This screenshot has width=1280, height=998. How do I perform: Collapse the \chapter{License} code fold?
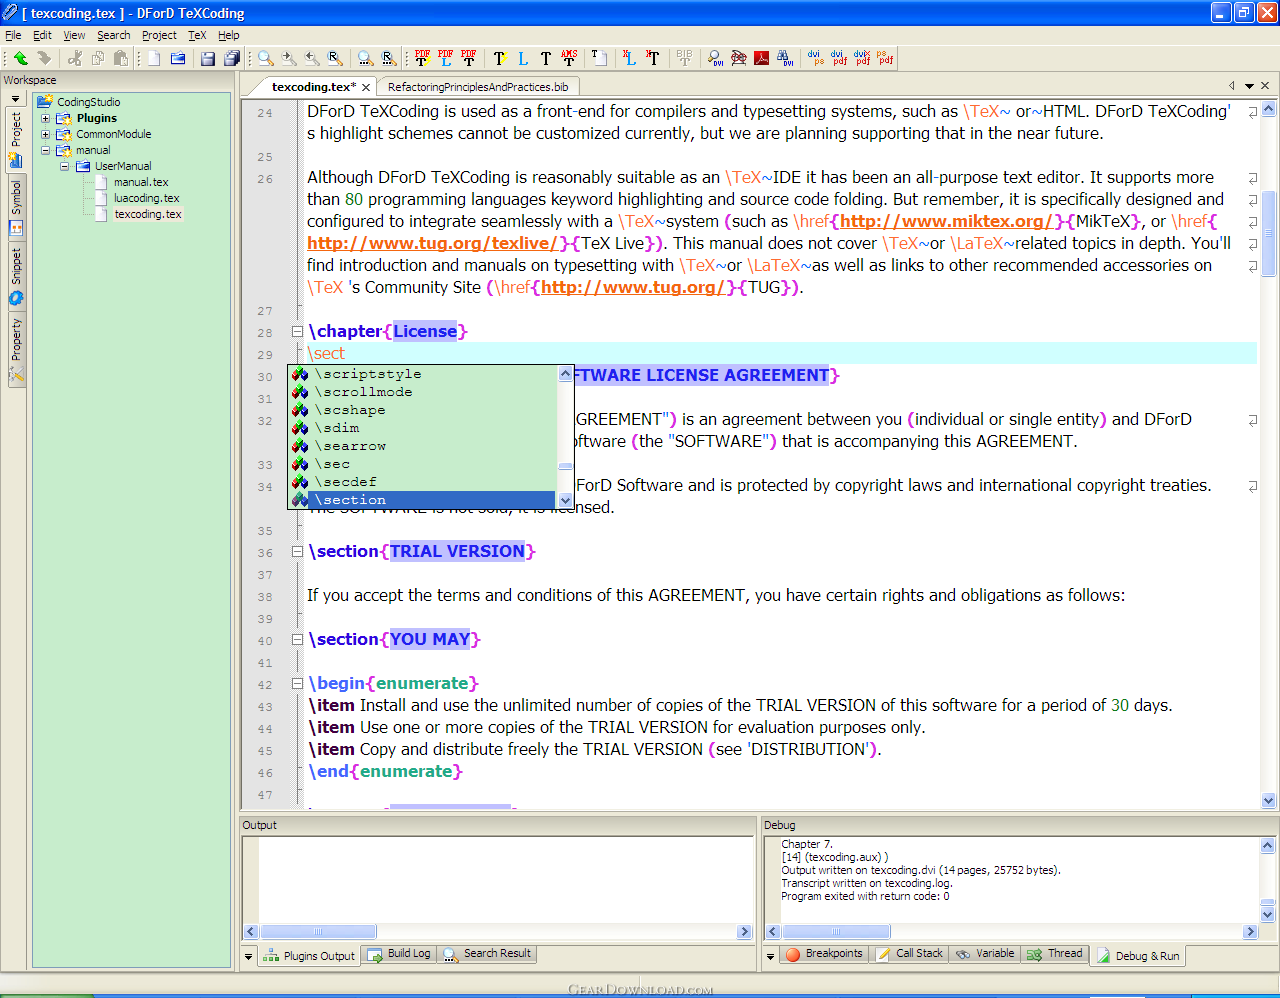297,331
